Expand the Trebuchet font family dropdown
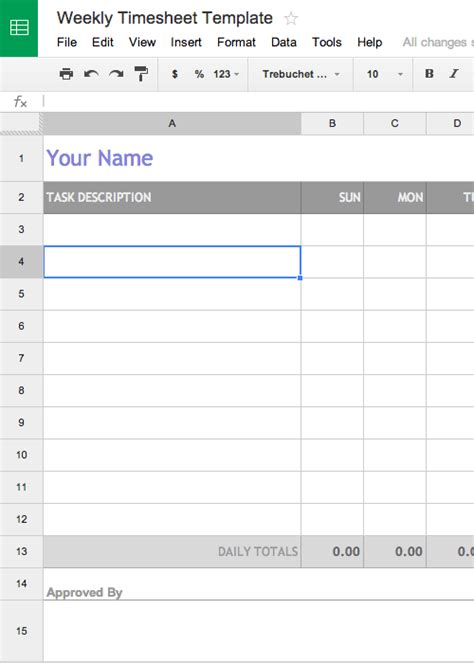Screen dimensions: 474x663 point(301,74)
